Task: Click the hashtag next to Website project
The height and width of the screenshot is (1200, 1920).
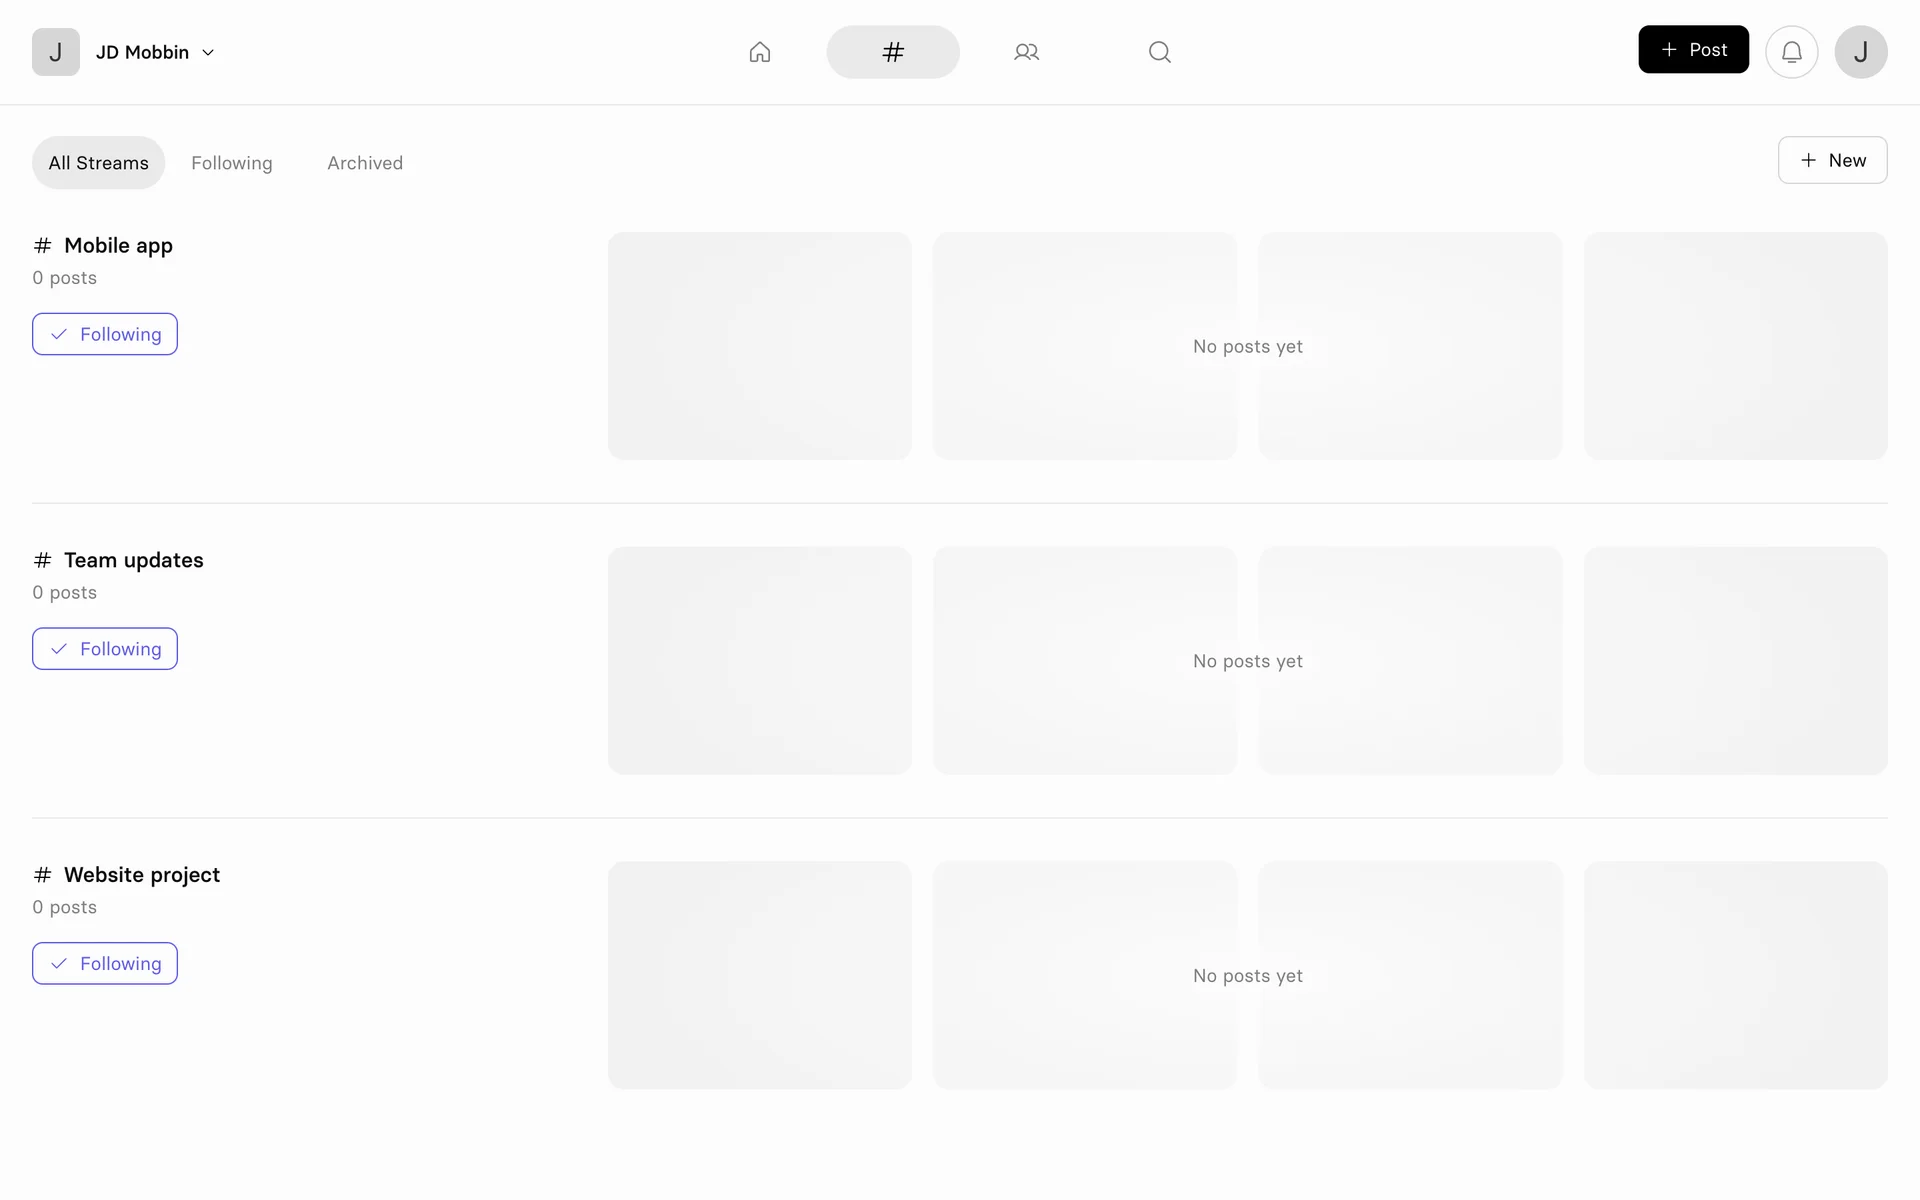Action: (x=42, y=875)
